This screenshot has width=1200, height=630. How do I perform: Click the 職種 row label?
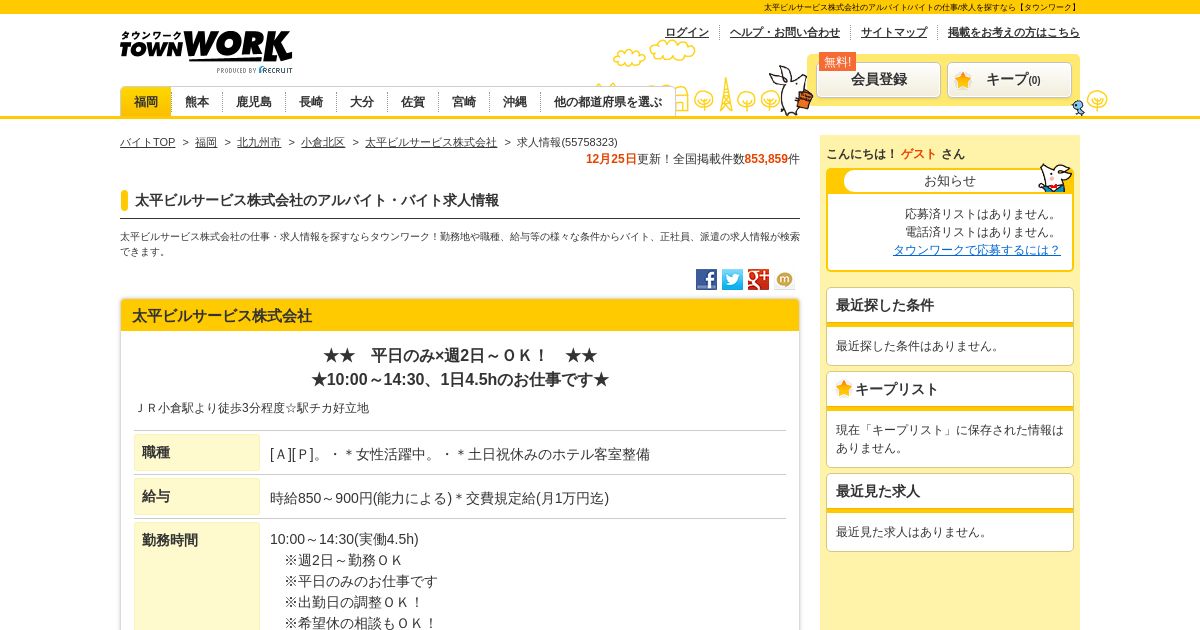tap(197, 452)
